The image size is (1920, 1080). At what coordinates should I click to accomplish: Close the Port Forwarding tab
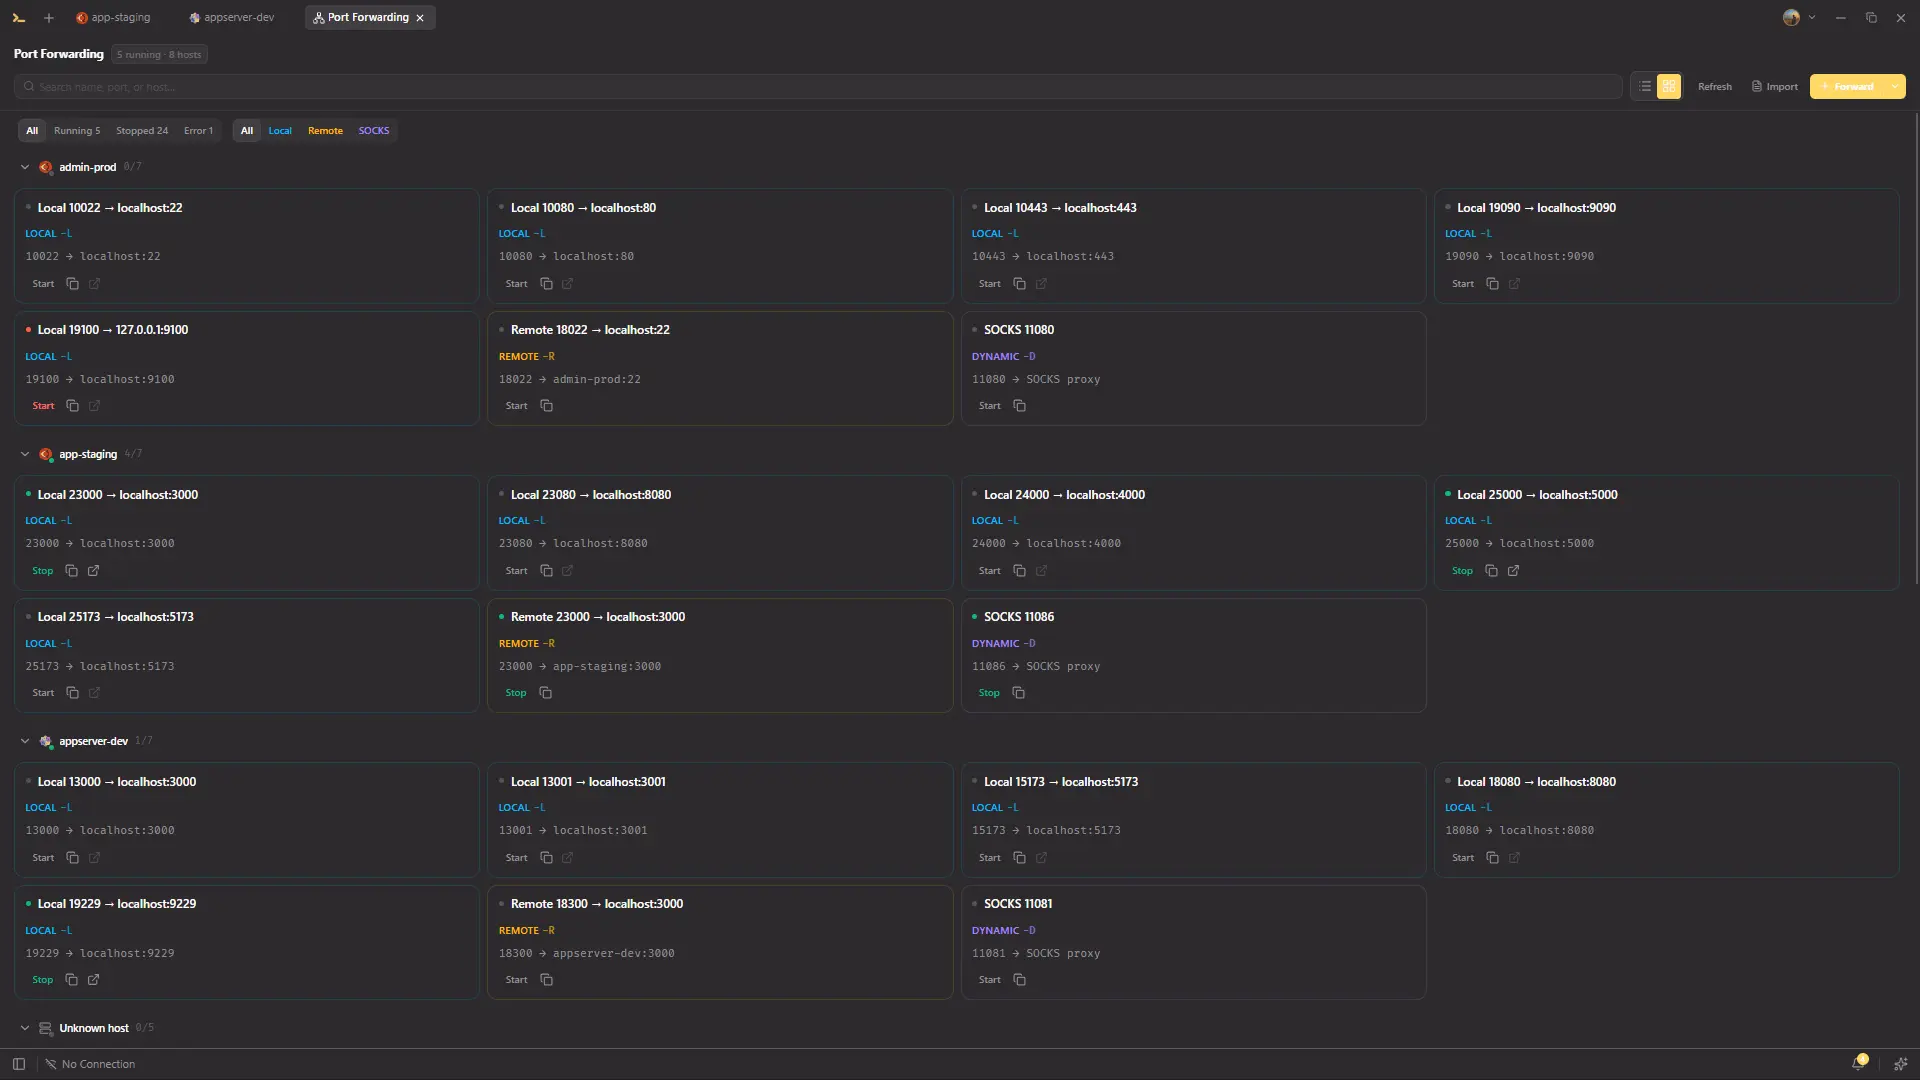(420, 18)
